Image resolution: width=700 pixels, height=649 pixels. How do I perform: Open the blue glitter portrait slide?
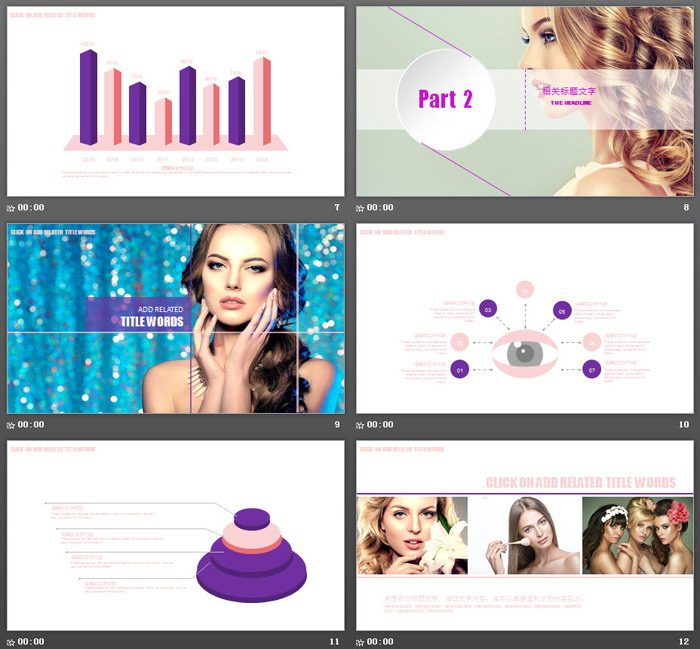[176, 318]
